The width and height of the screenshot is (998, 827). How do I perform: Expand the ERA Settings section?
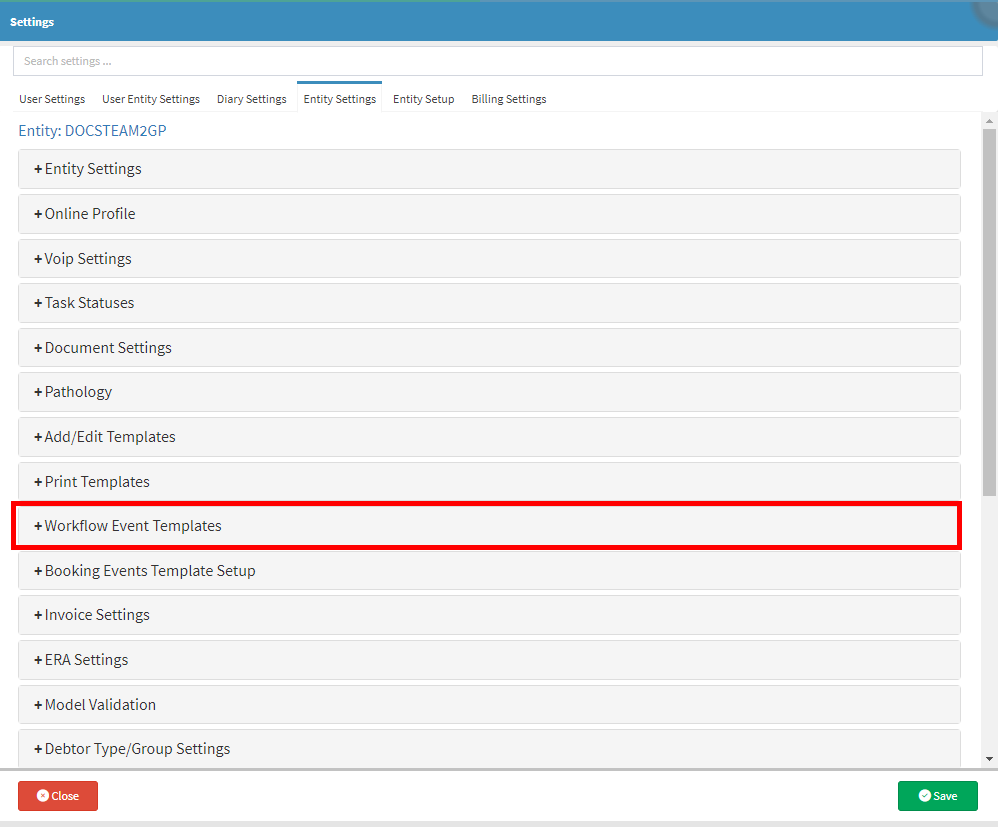pyautogui.click(x=86, y=660)
